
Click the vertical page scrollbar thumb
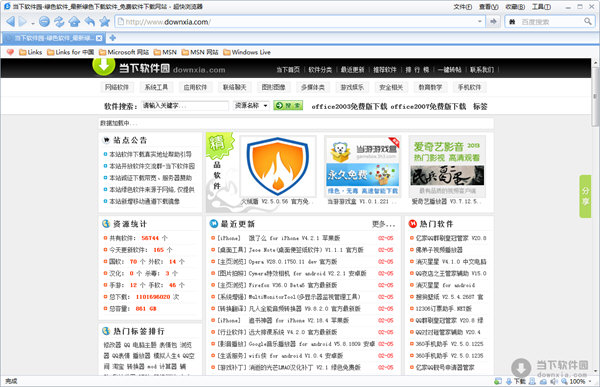(x=595, y=96)
